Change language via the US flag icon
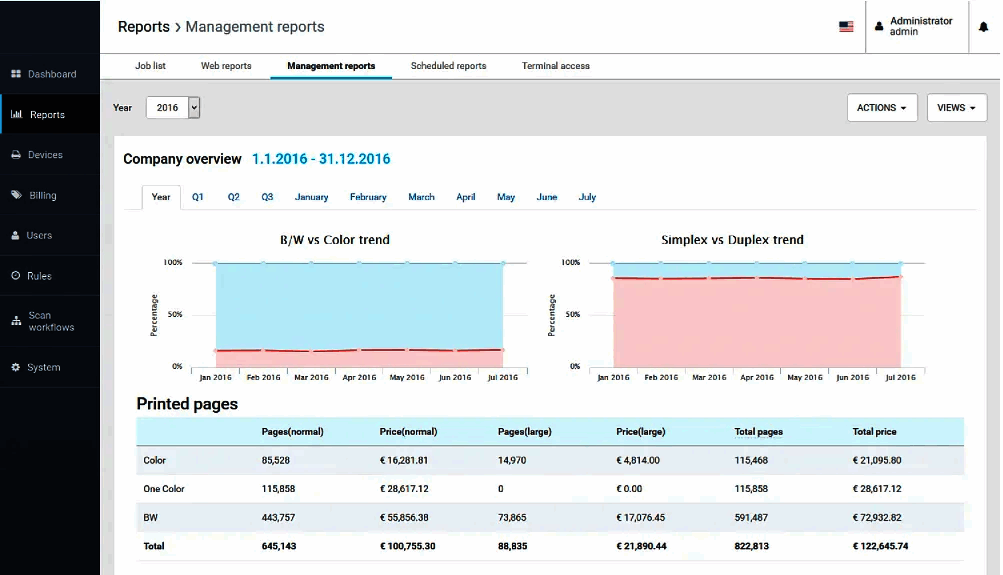1003x575 pixels. coord(846,27)
